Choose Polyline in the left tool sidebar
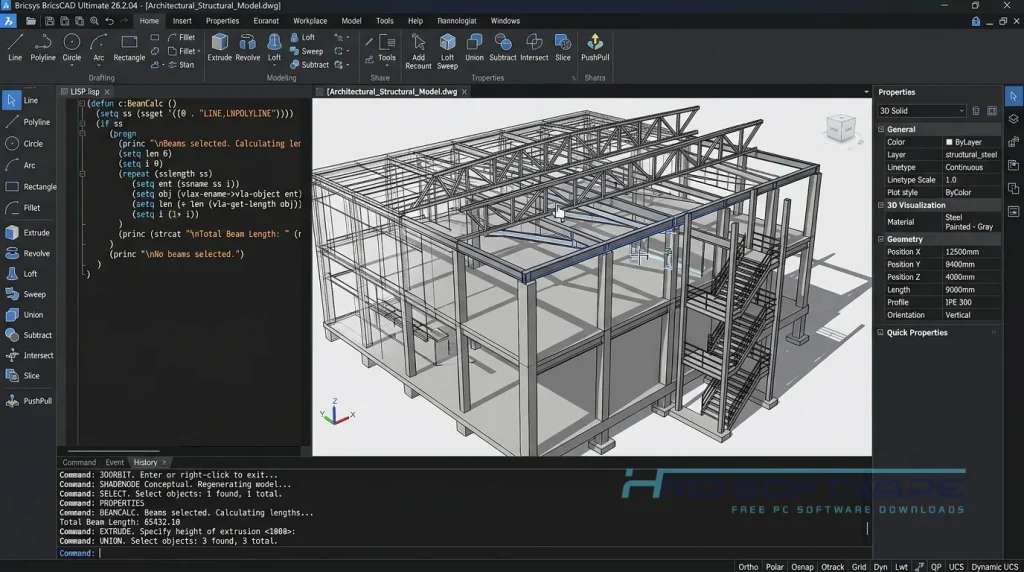 tap(28, 122)
